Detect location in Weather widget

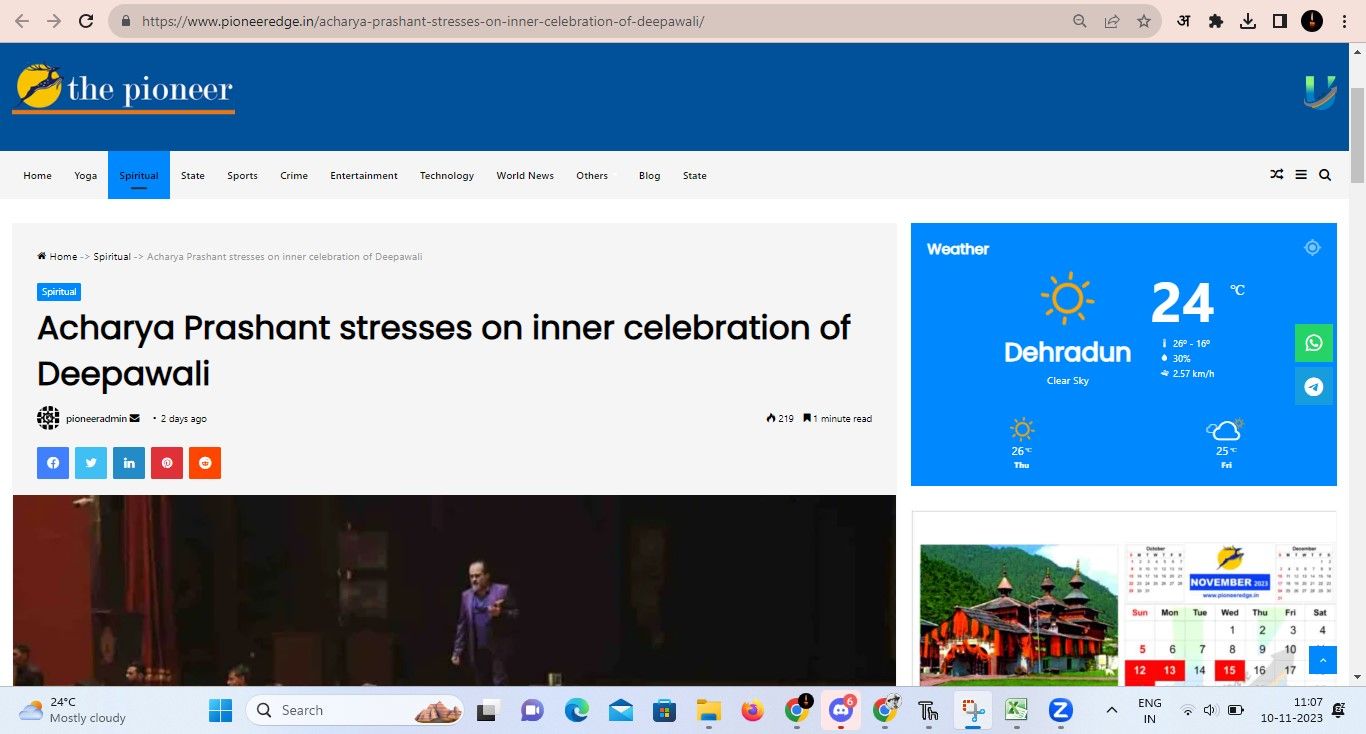point(1312,248)
